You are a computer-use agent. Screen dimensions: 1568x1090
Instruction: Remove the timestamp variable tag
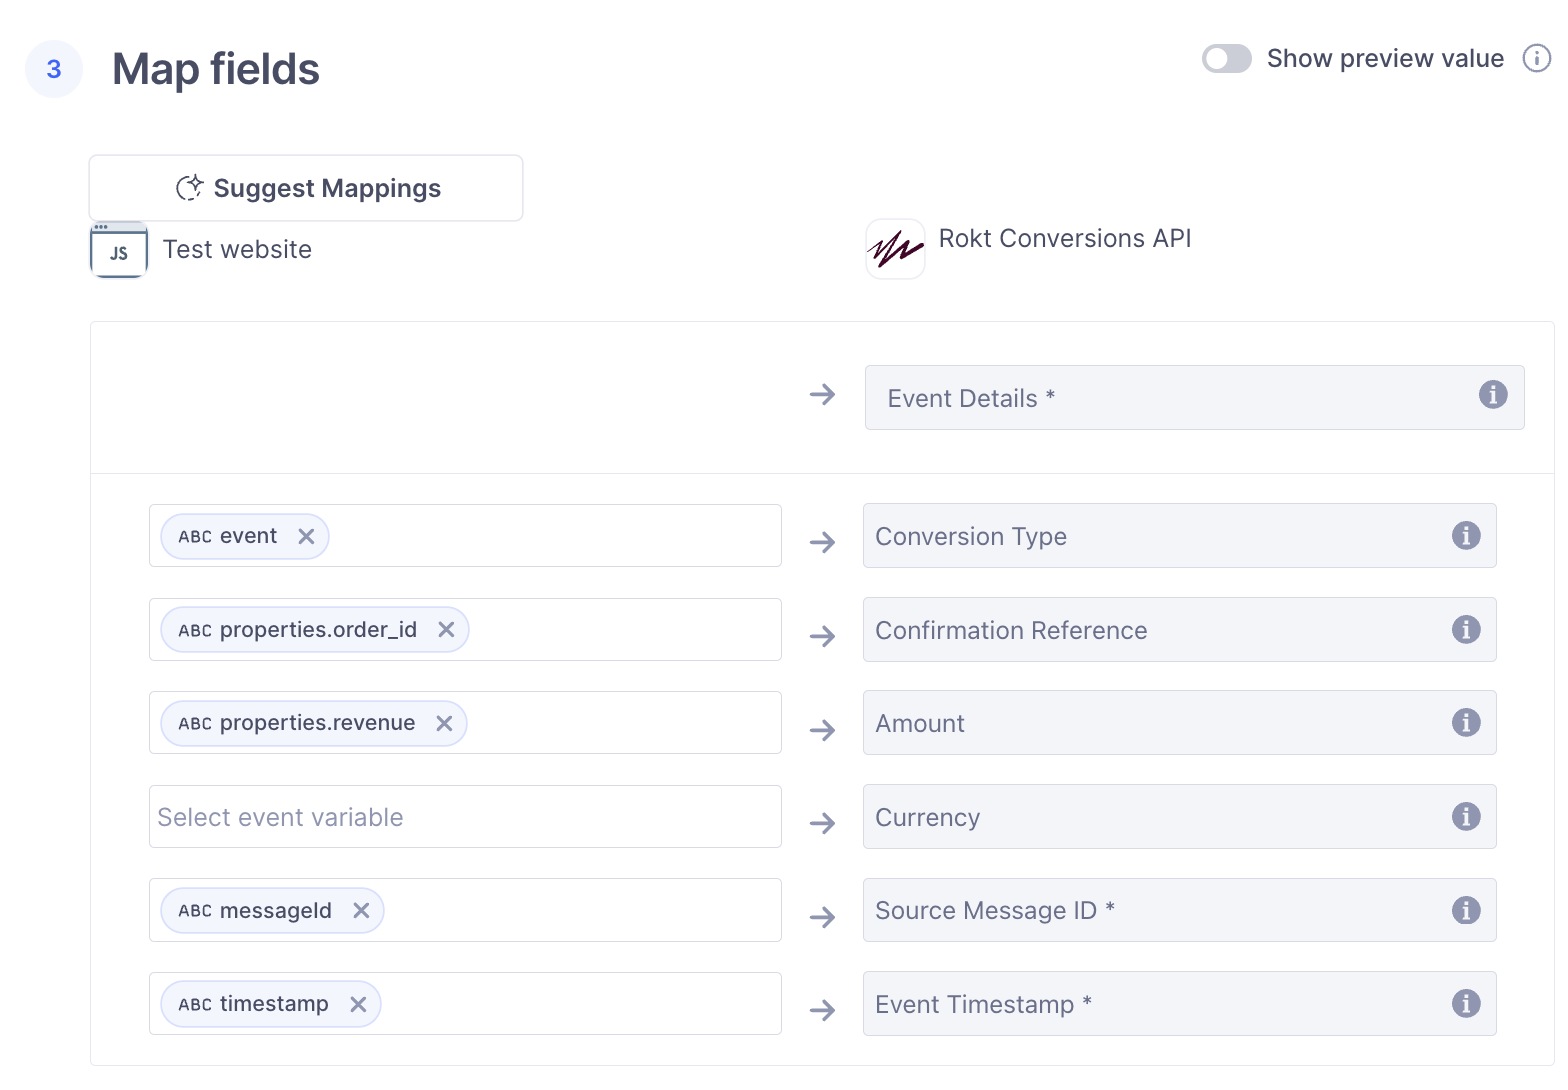point(358,1005)
